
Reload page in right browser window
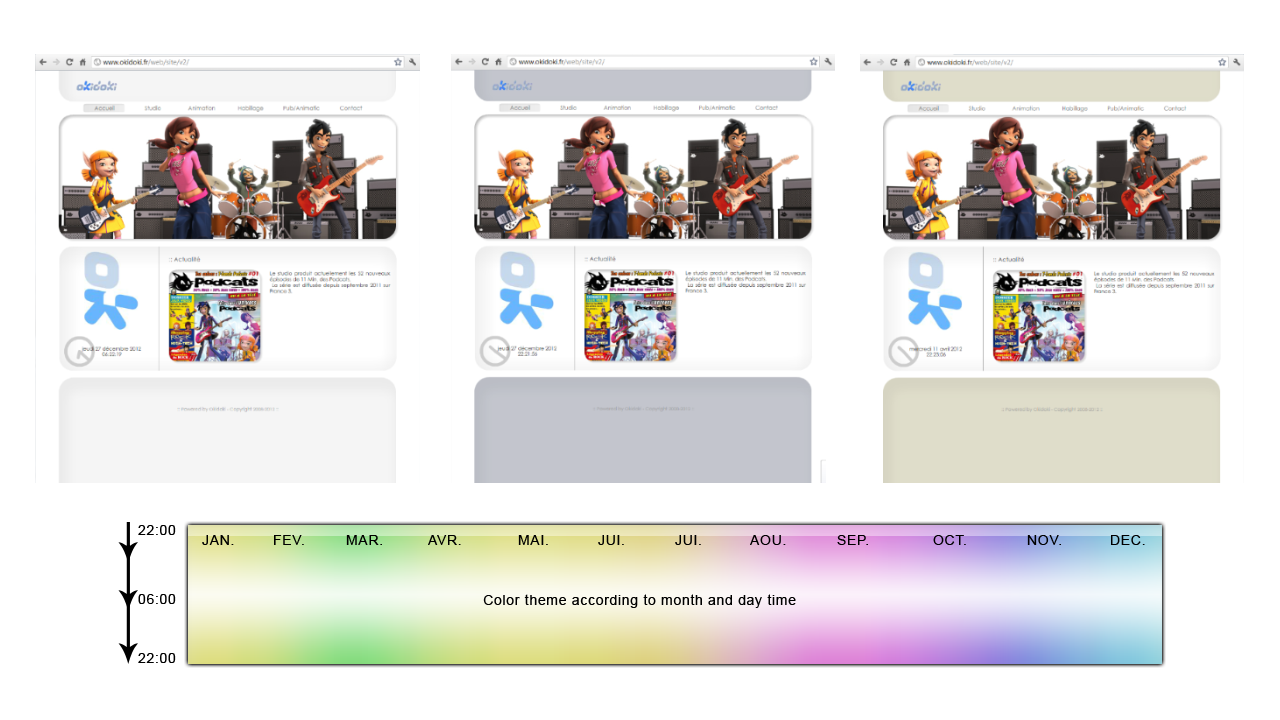[894, 62]
